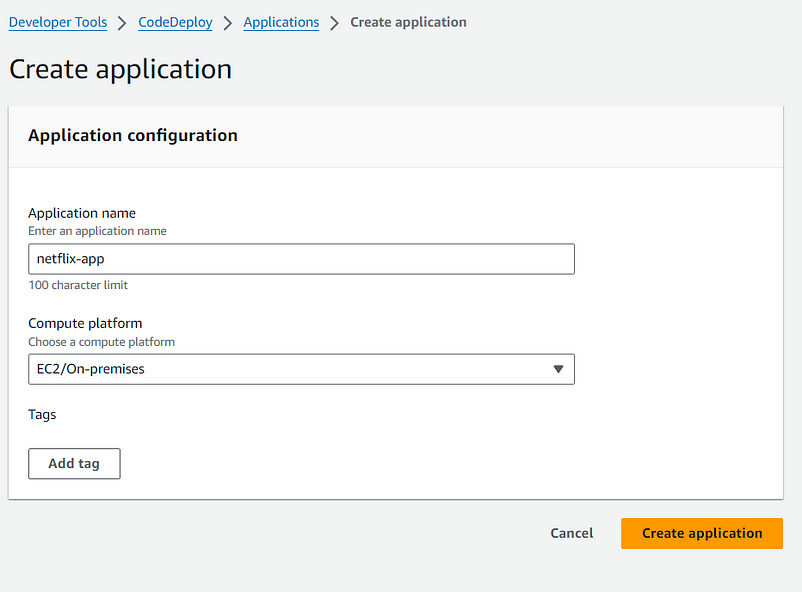Image resolution: width=802 pixels, height=592 pixels.
Task: Focus the Application name input field
Action: coord(301,259)
